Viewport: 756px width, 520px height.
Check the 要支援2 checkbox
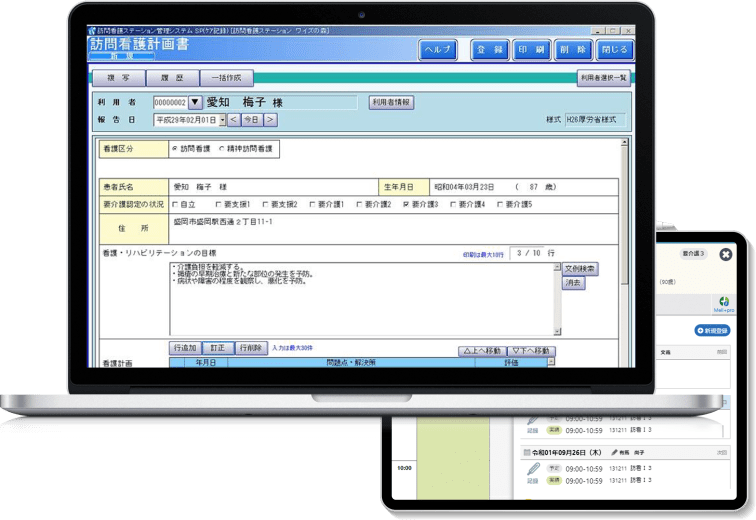[x=265, y=204]
